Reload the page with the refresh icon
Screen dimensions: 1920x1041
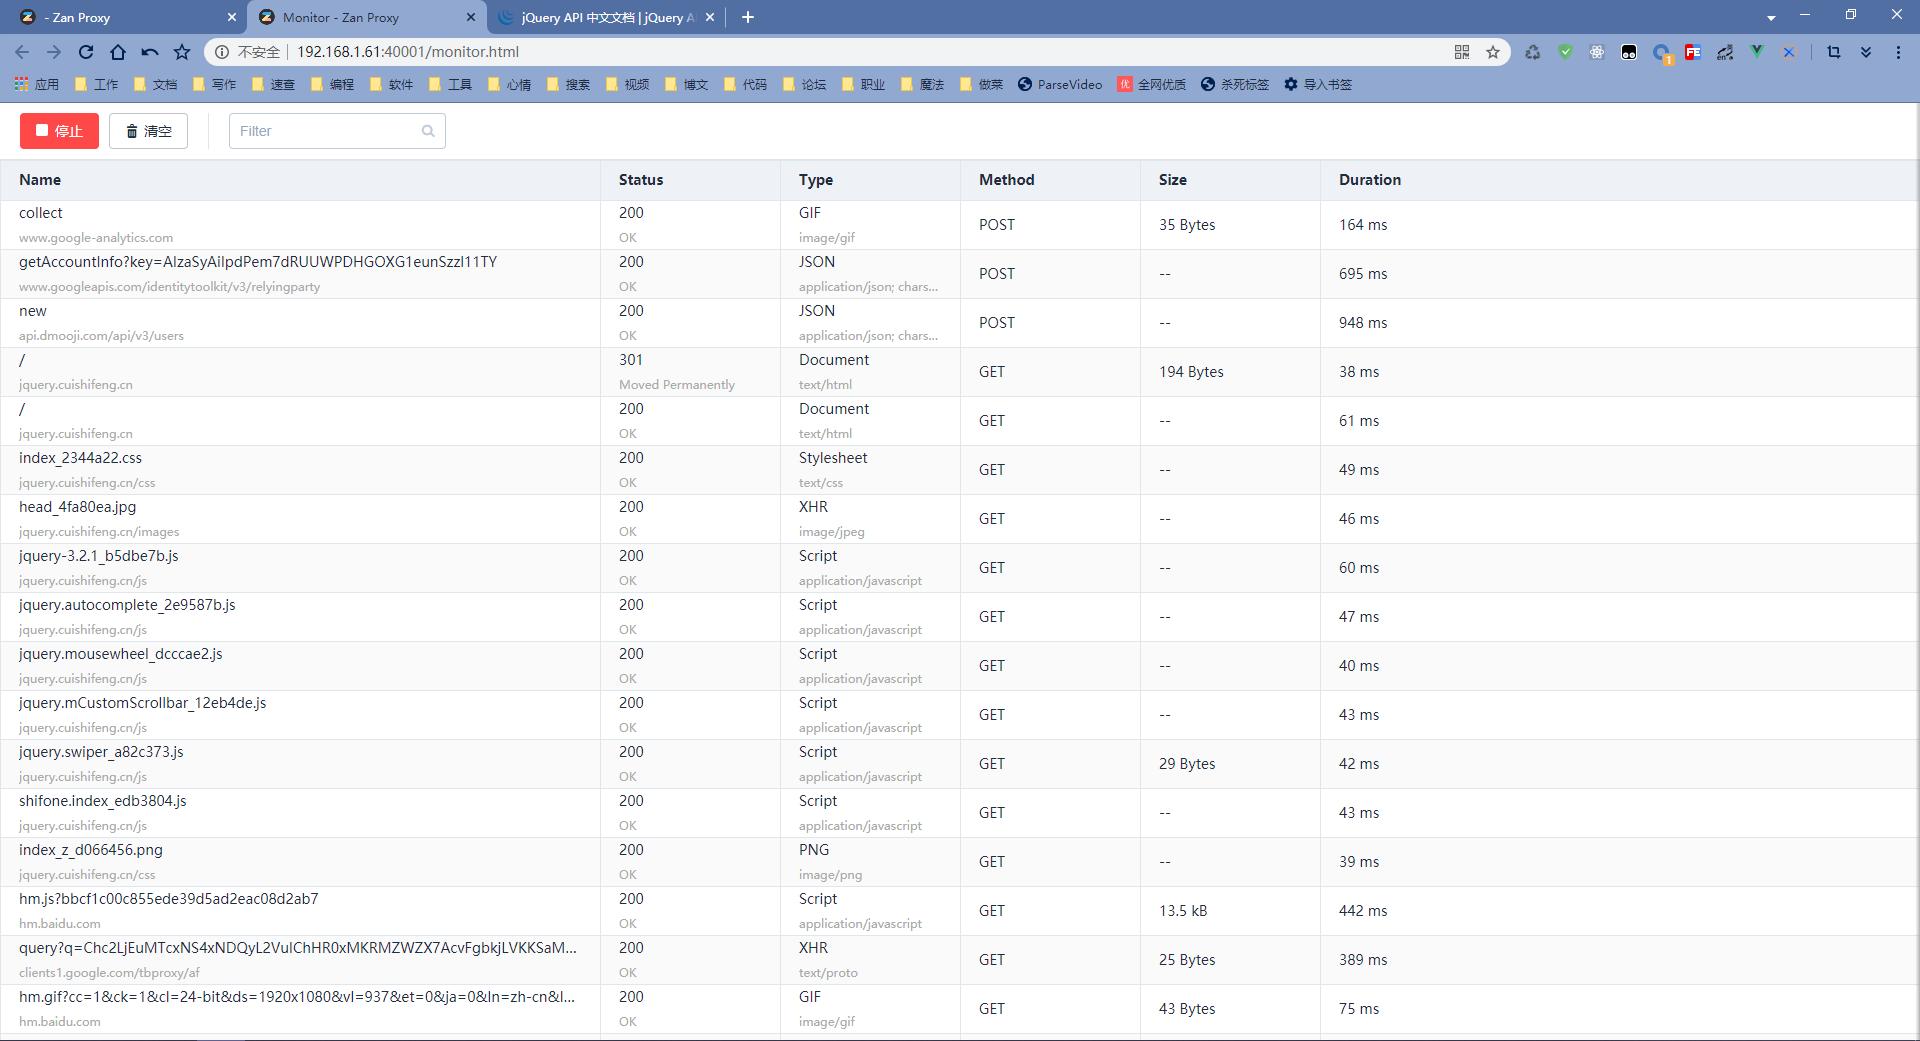pyautogui.click(x=86, y=52)
